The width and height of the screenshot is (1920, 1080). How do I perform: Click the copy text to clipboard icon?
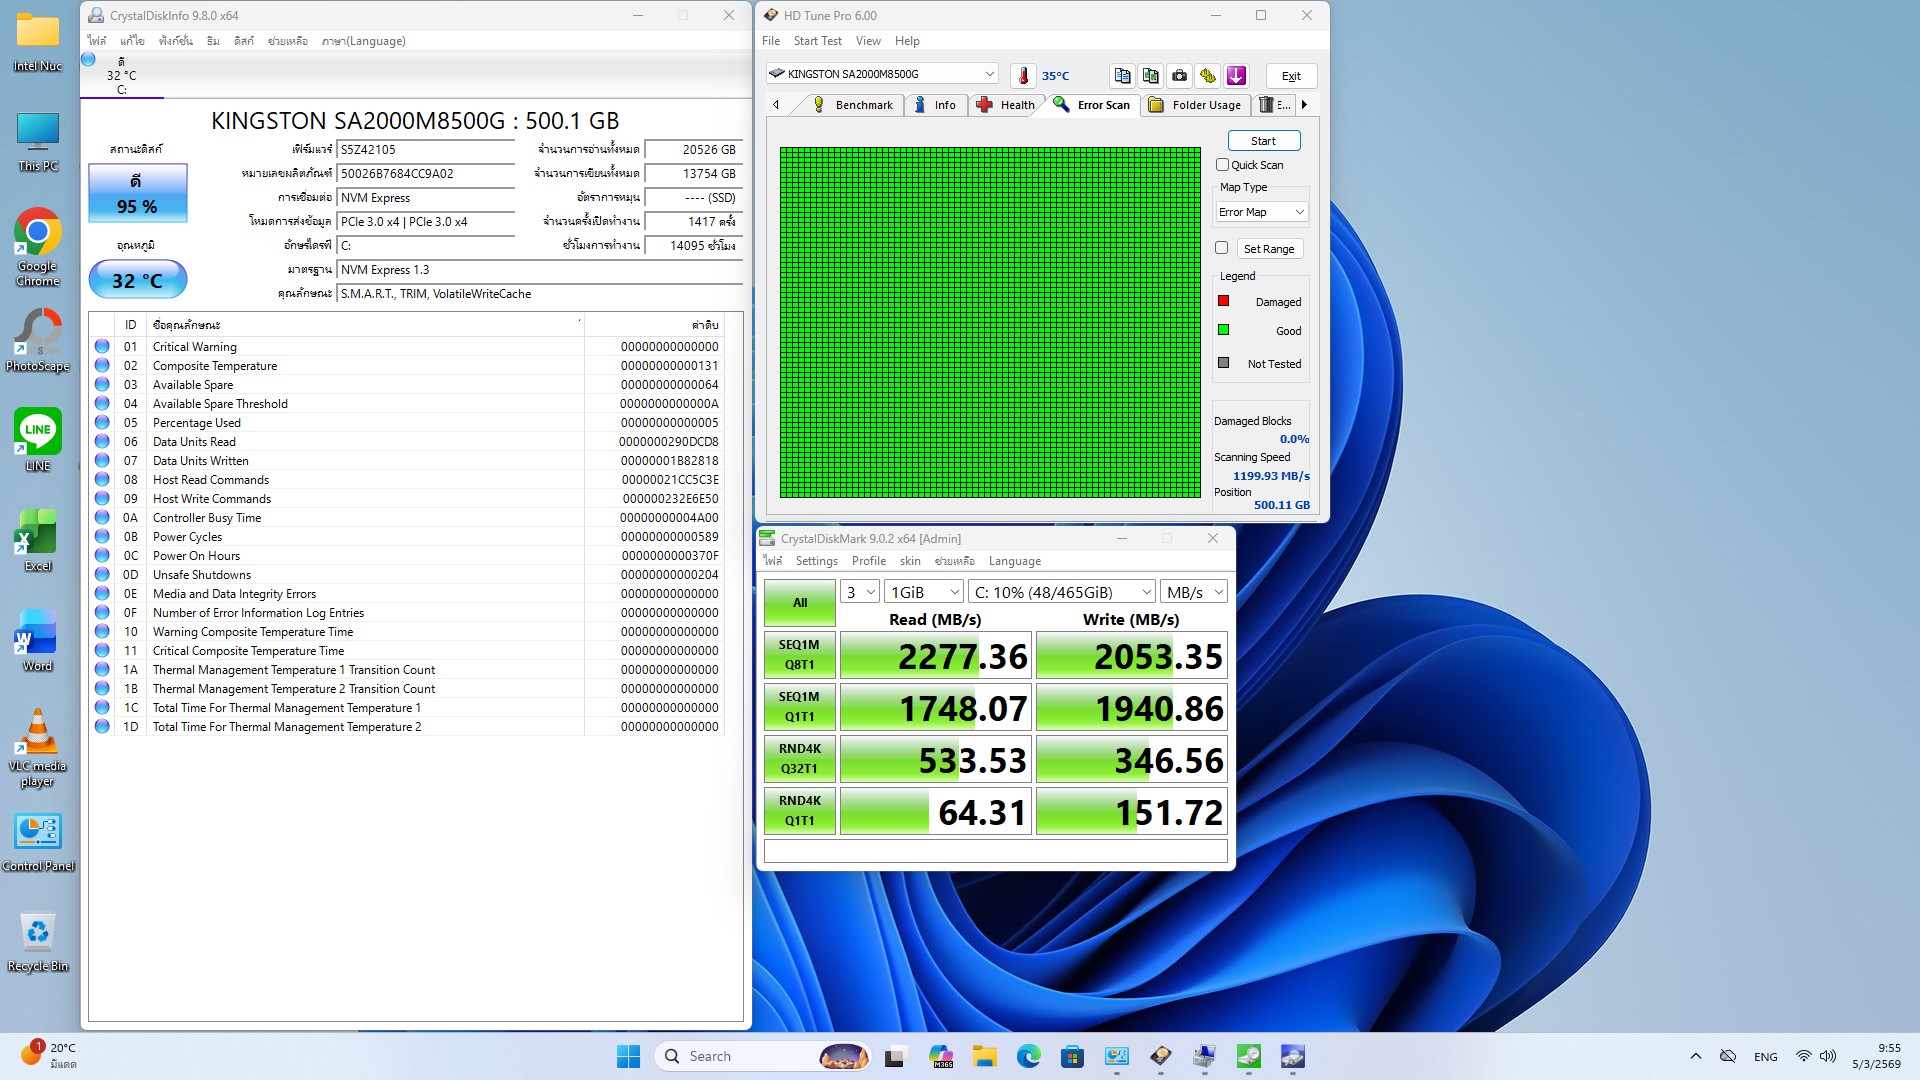(1122, 75)
